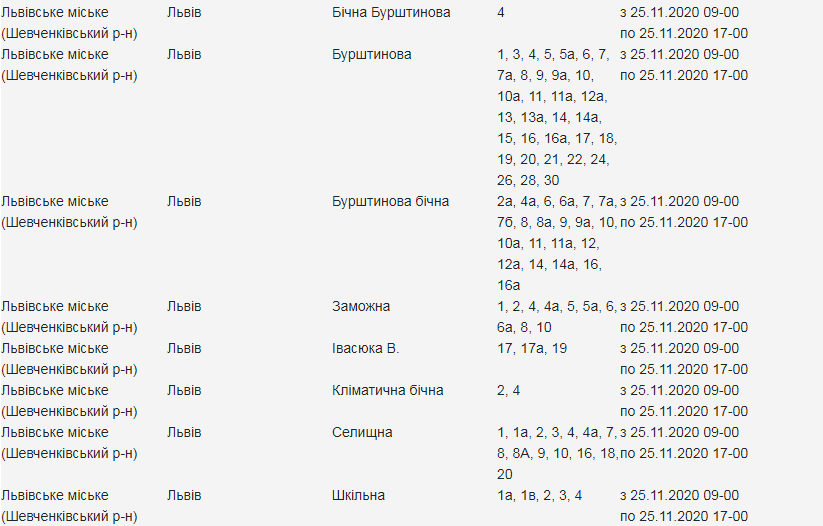The width and height of the screenshot is (823, 526).
Task: Click house numbers 2, 4 for Кліматична бічна
Action: tap(509, 390)
